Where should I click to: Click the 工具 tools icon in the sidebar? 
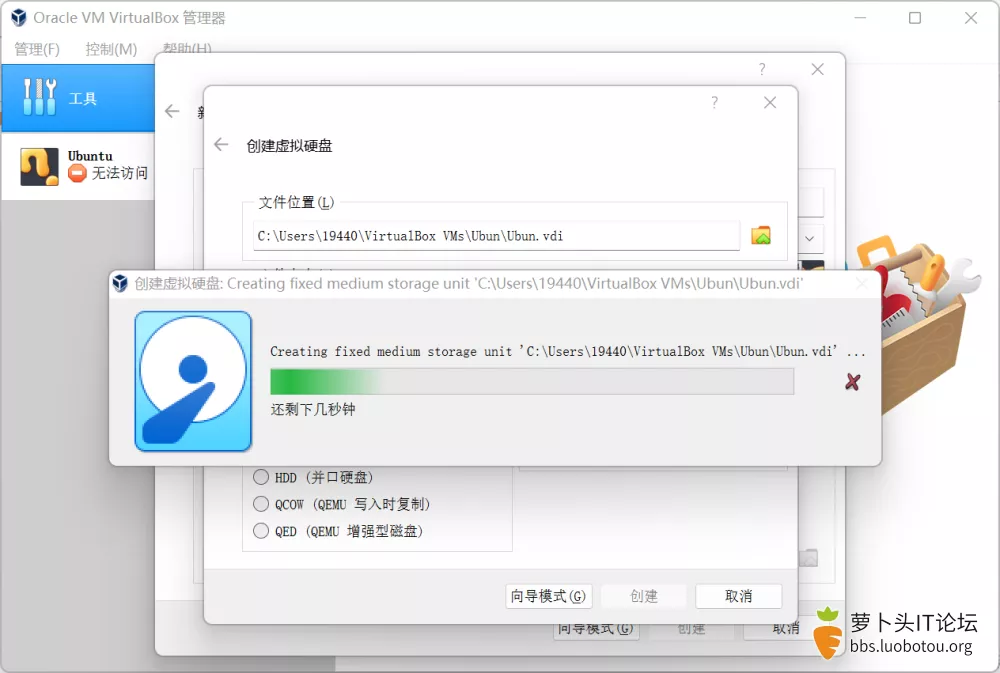pyautogui.click(x=40, y=97)
